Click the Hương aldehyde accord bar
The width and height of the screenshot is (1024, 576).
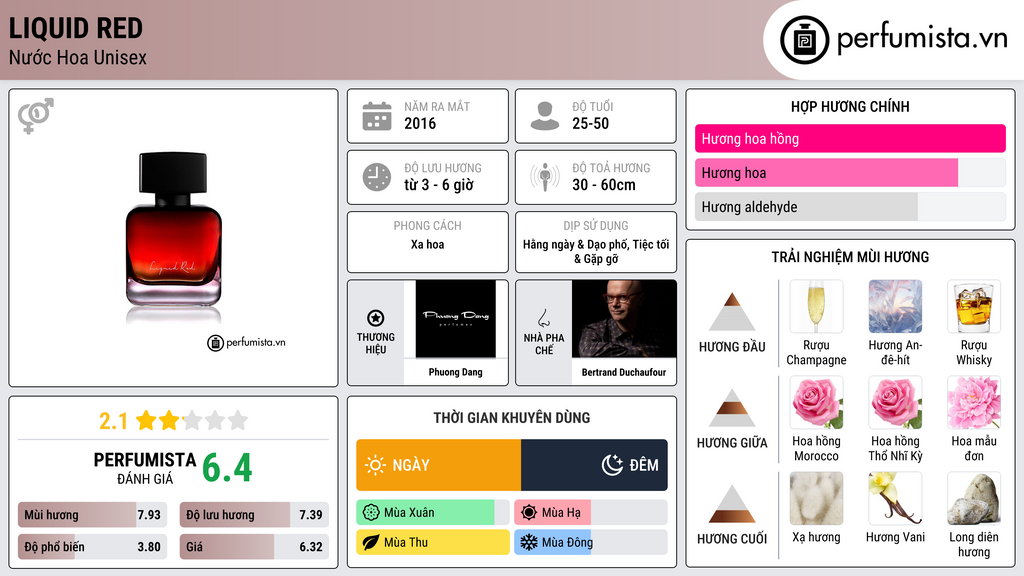coord(850,207)
